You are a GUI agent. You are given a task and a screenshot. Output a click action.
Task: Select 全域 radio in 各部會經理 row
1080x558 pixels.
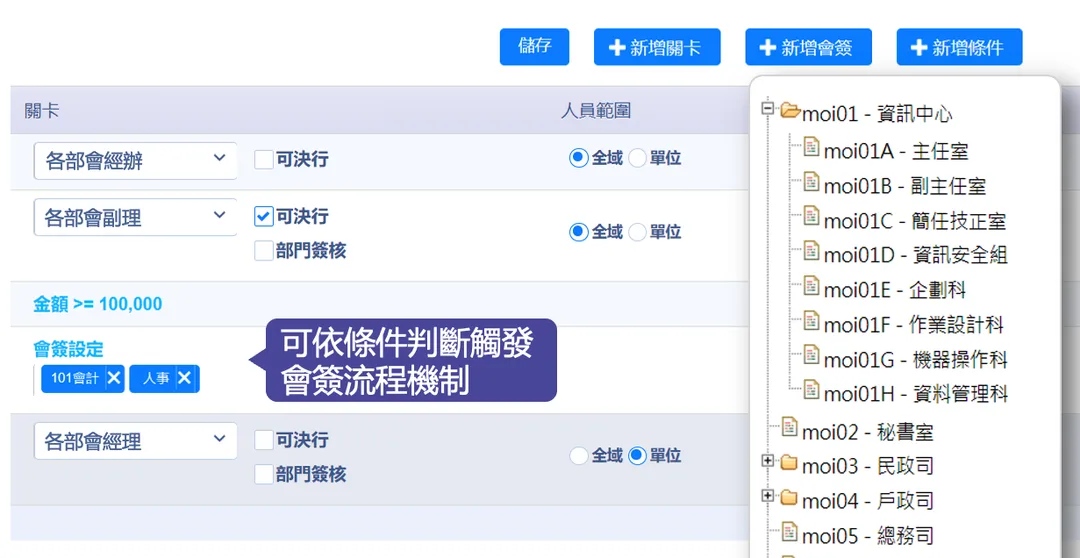click(579, 455)
